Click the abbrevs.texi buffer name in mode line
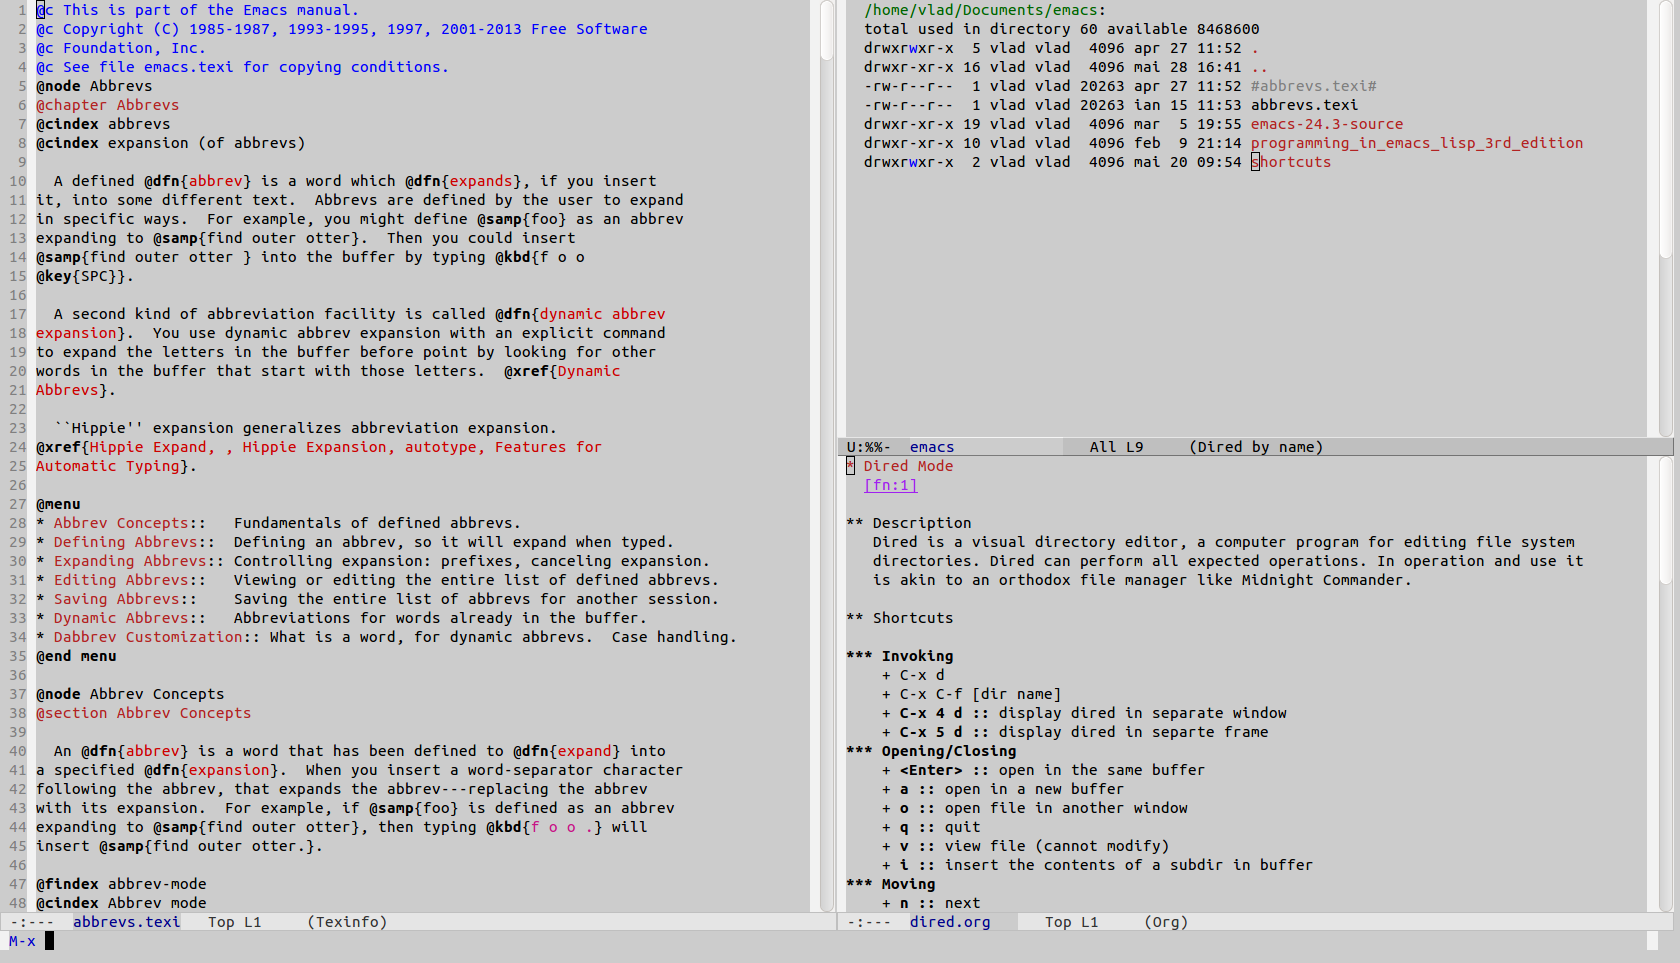Screen dimensions: 1680x963 click(126, 922)
